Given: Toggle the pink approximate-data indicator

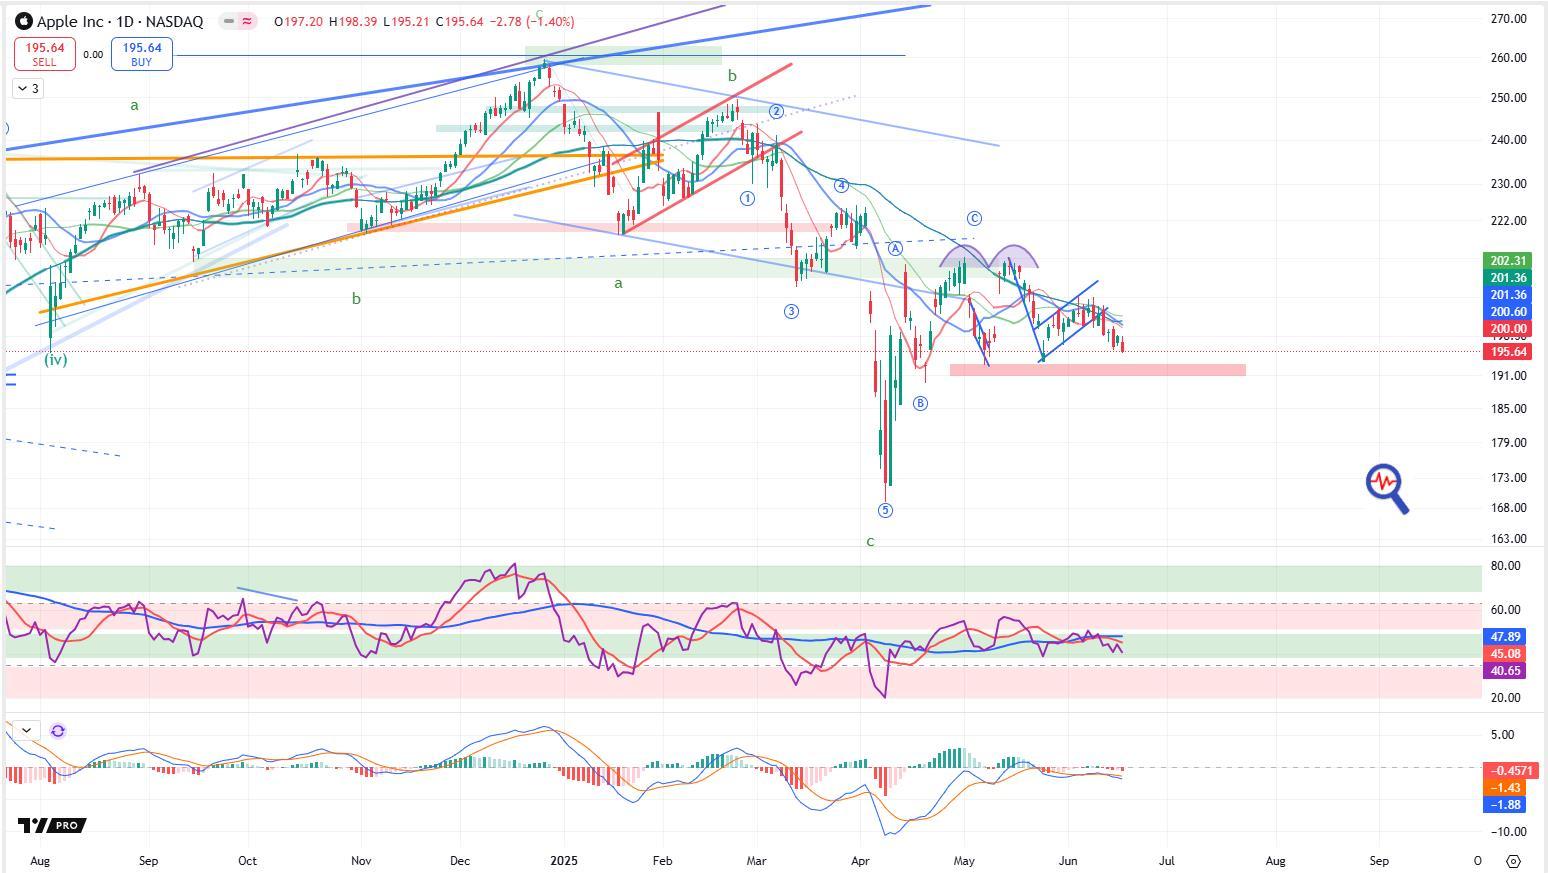Looking at the screenshot, I should coord(247,21).
